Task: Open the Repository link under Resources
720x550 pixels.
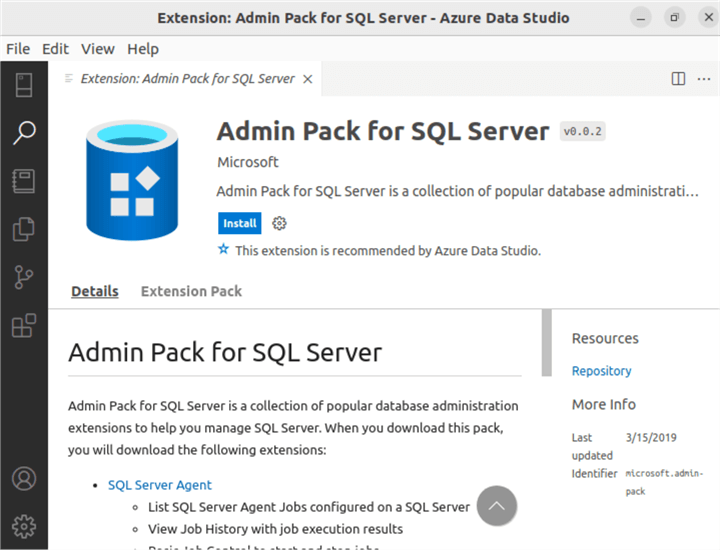Action: coord(601,371)
